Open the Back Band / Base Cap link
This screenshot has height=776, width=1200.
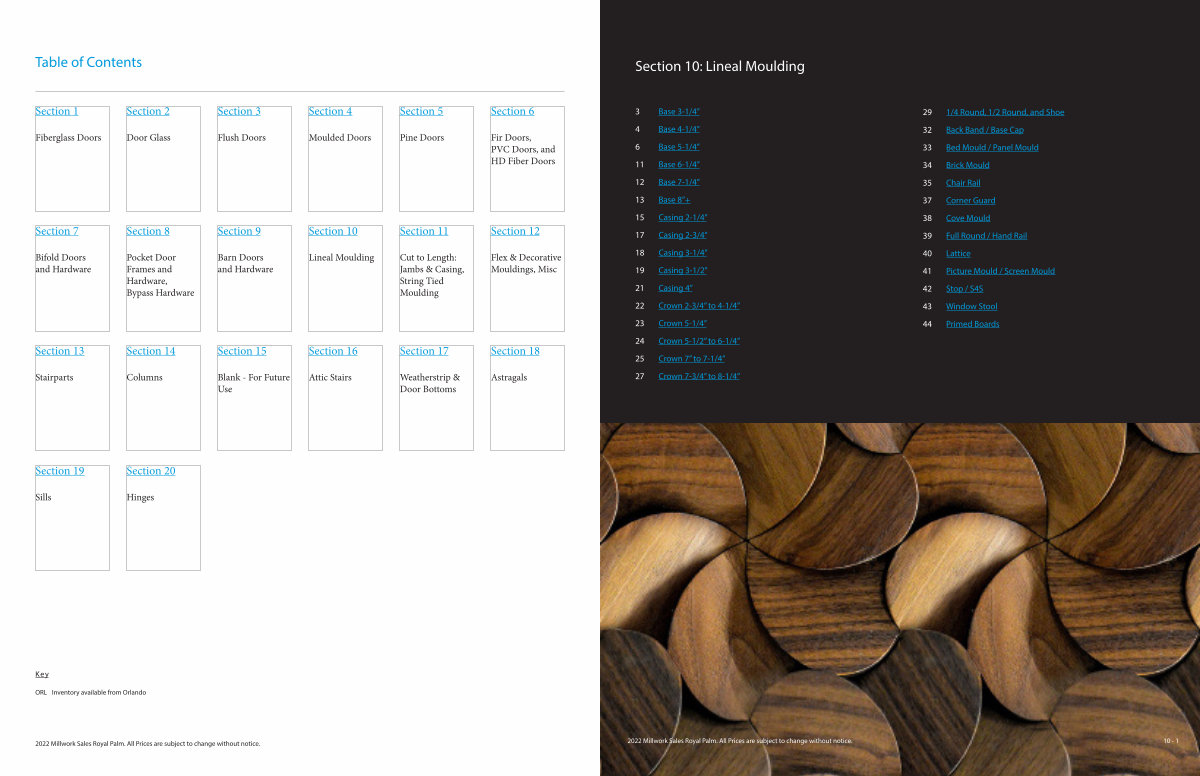click(984, 130)
